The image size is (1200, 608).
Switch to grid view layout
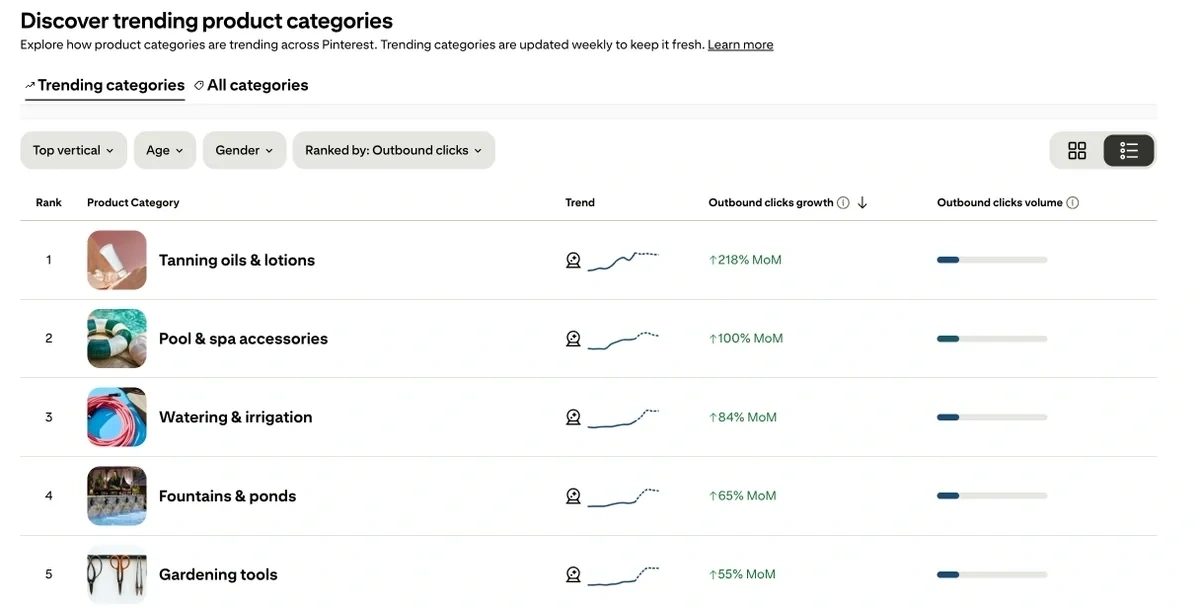[x=1076, y=150]
